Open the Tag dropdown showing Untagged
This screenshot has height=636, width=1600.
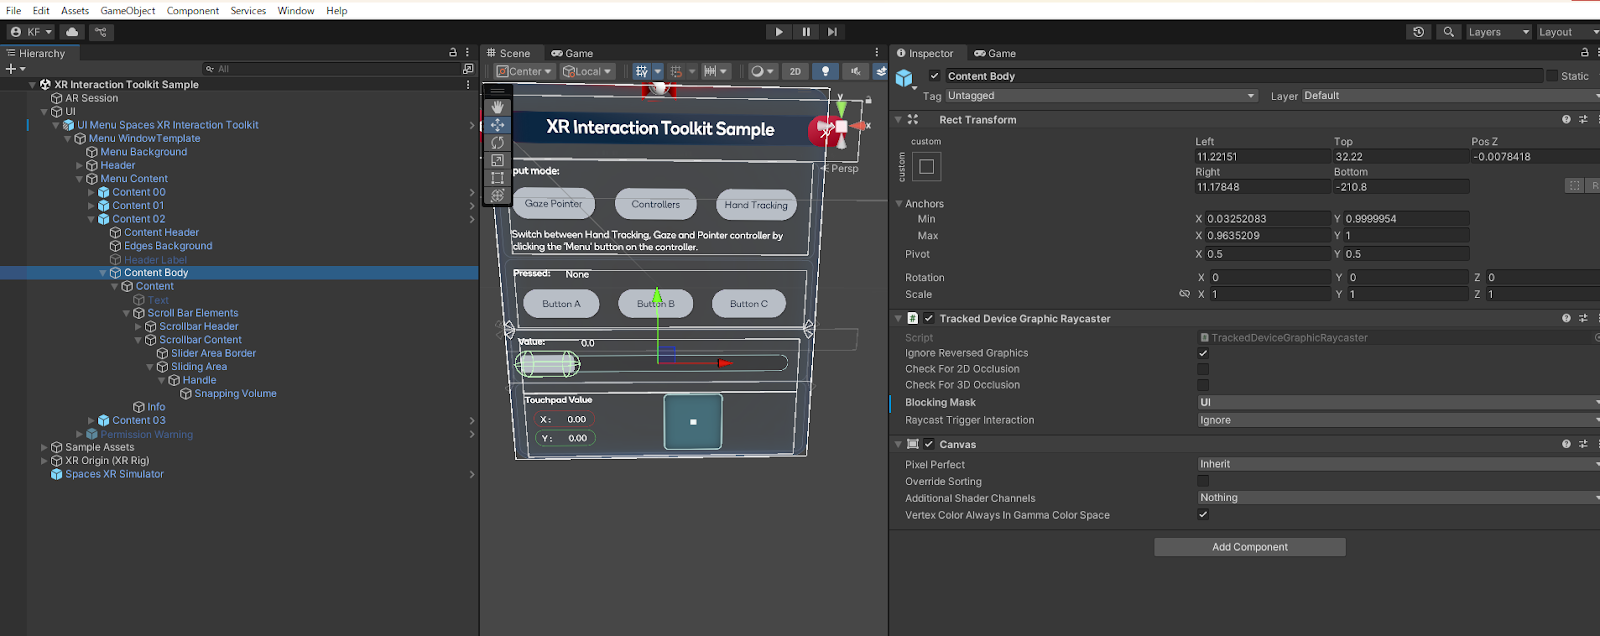pyautogui.click(x=1100, y=96)
